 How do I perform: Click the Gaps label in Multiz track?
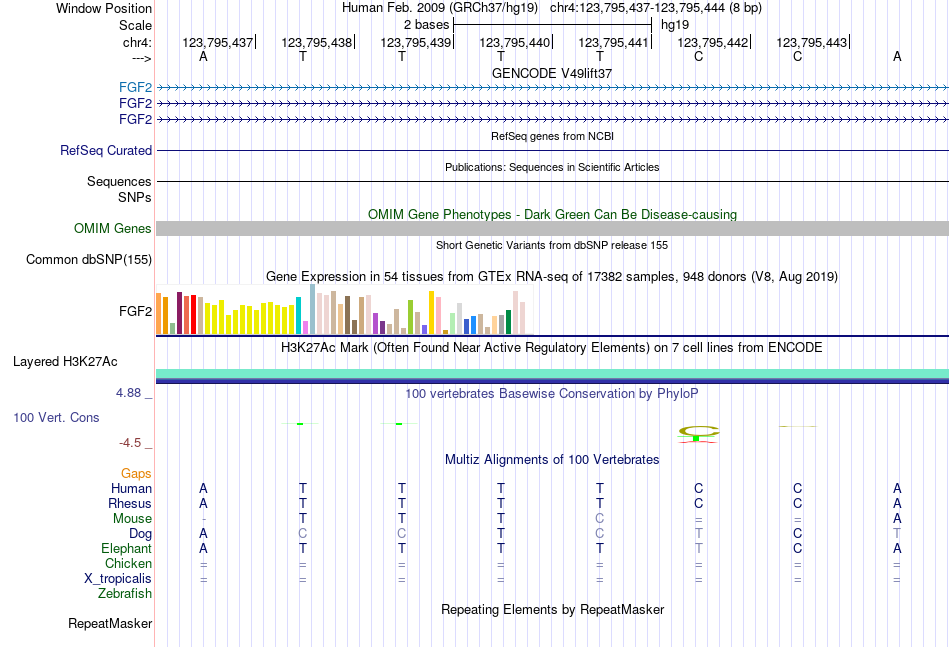click(x=136, y=473)
